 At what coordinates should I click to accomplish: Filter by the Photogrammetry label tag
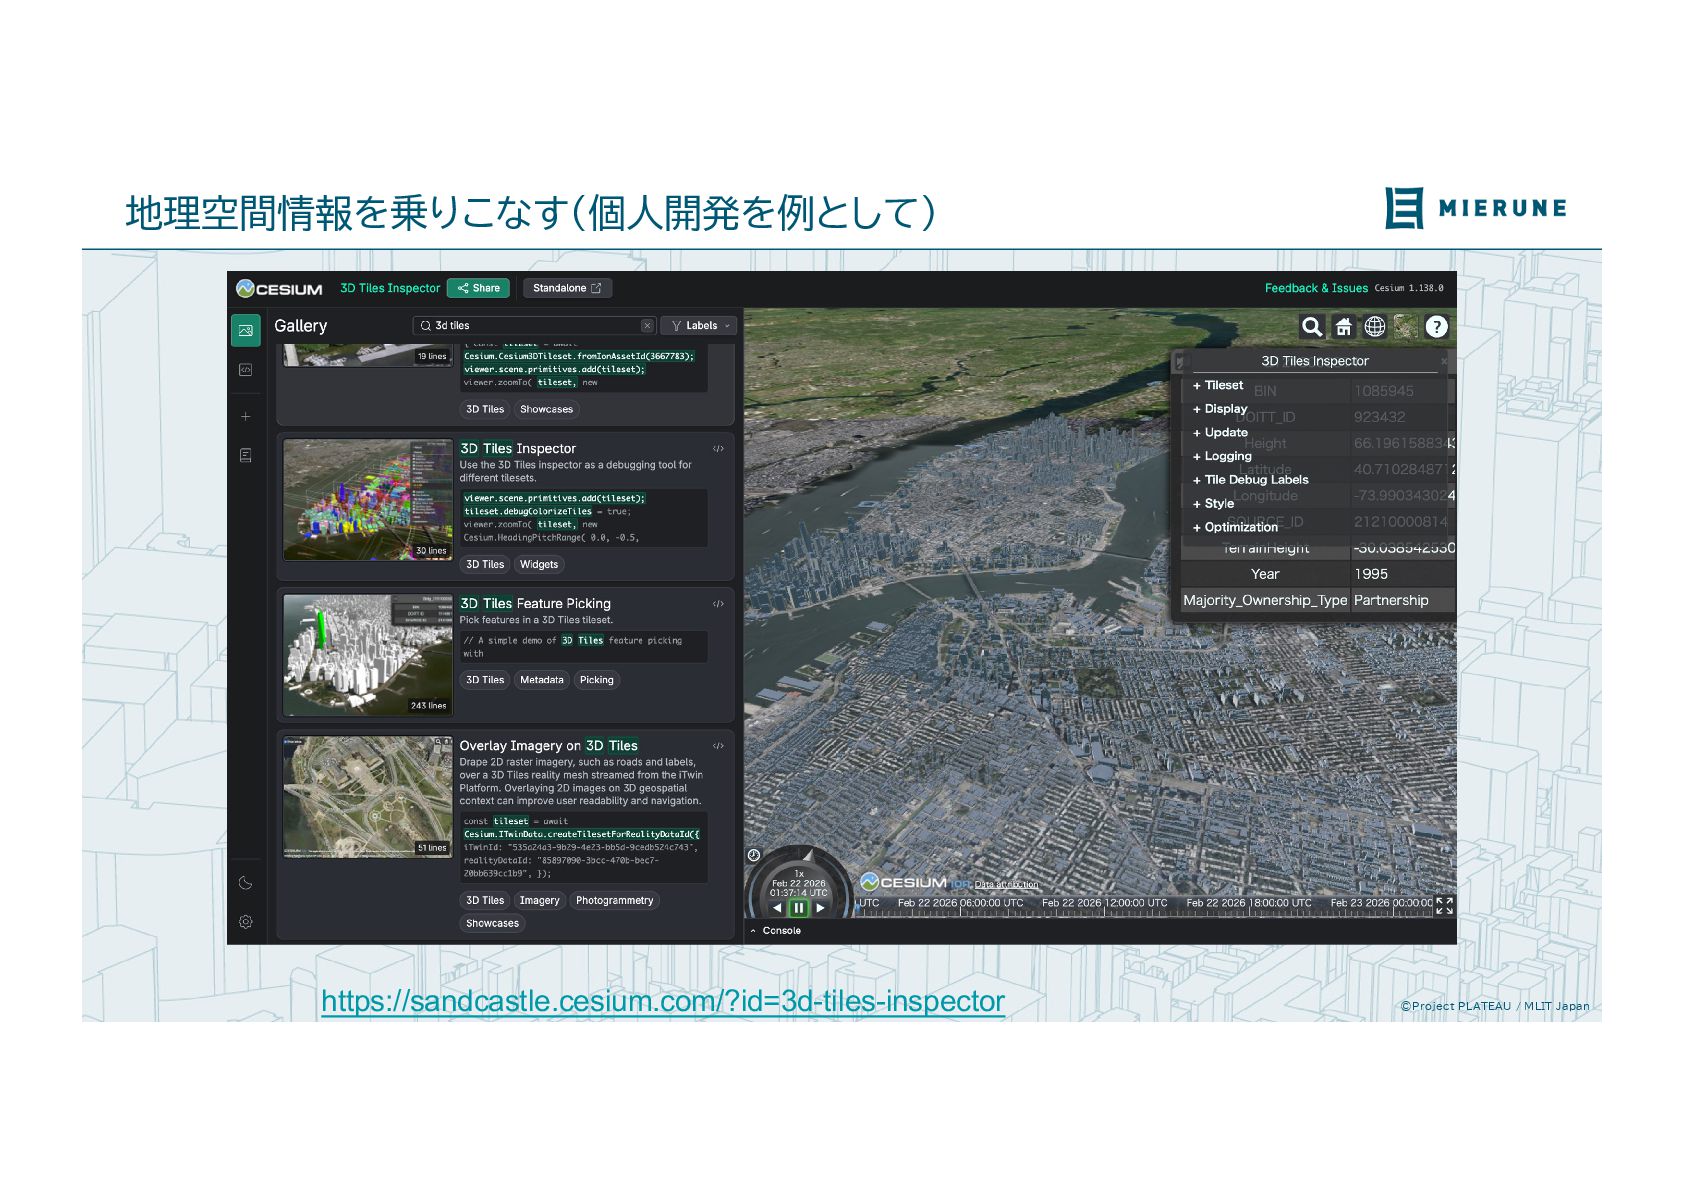point(615,901)
